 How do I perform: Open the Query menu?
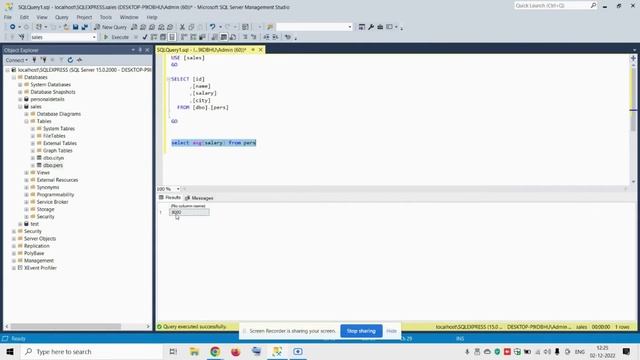[62, 17]
